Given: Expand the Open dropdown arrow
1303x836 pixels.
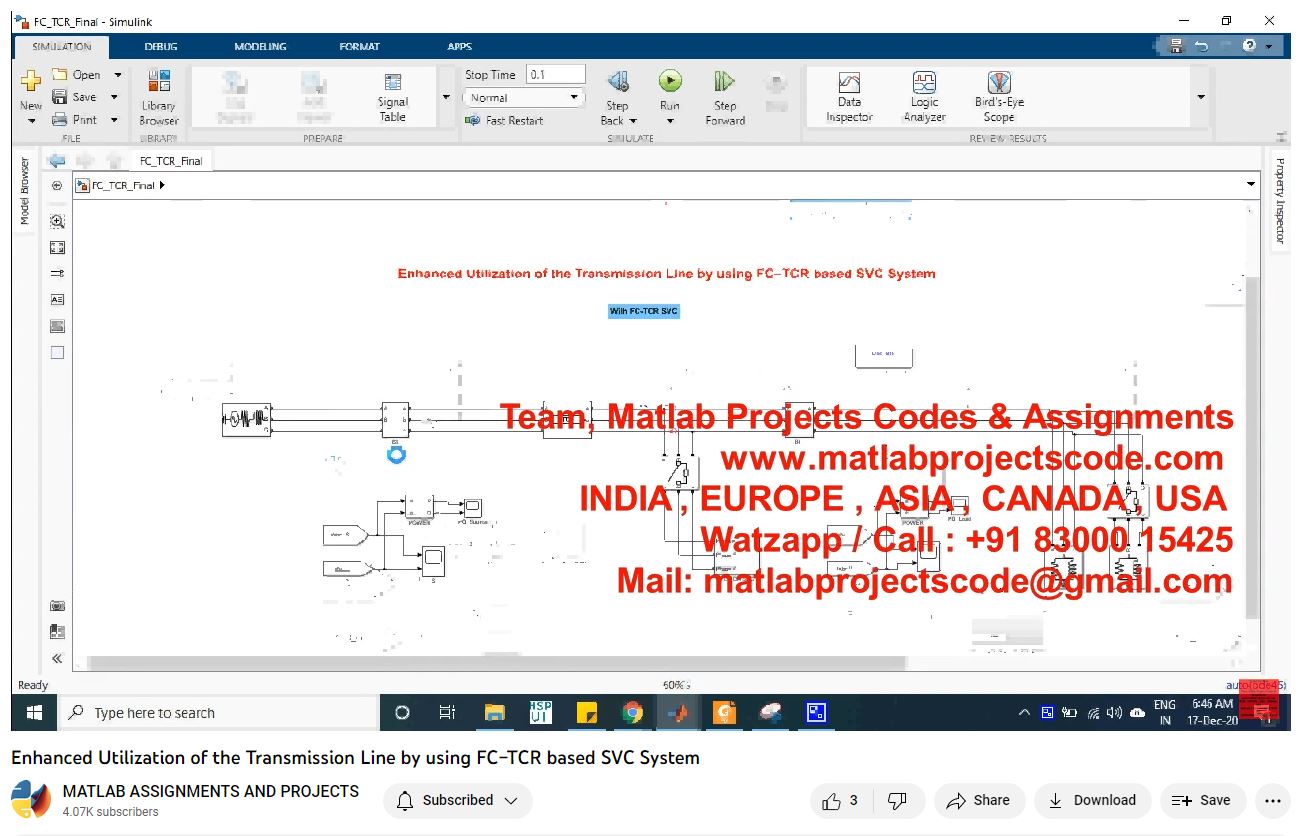Looking at the screenshot, I should (x=117, y=75).
